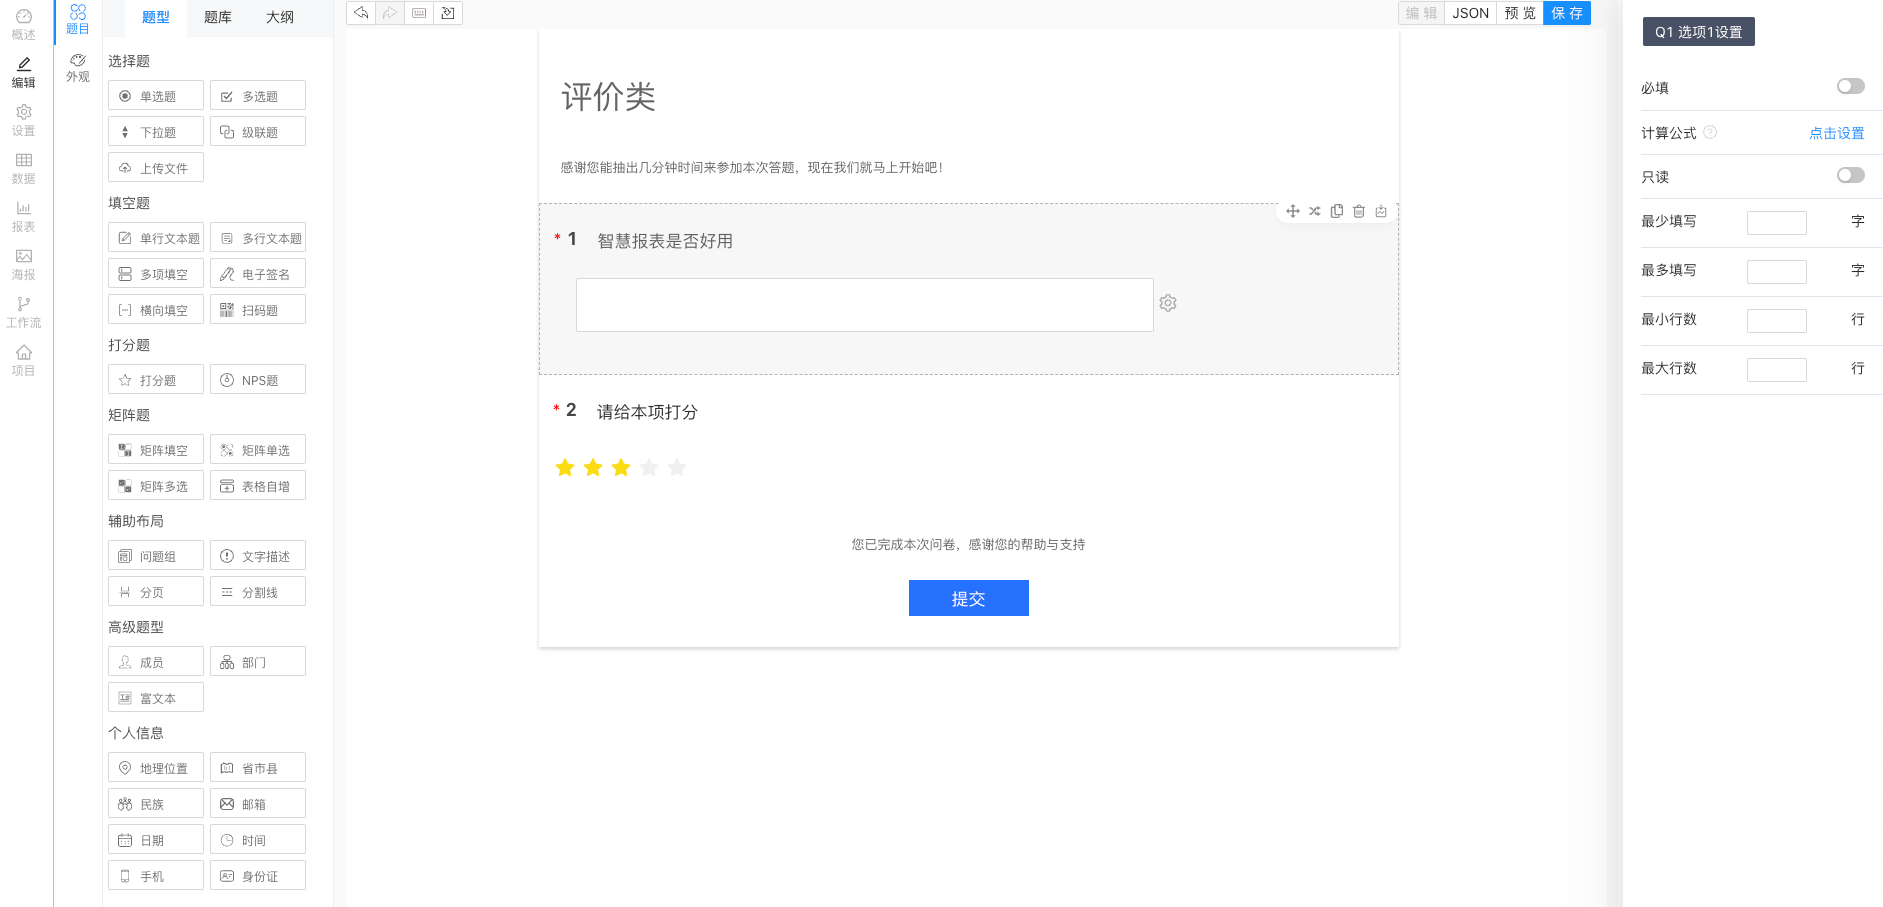
Task: Click the 最少填写 input field
Action: click(1777, 222)
